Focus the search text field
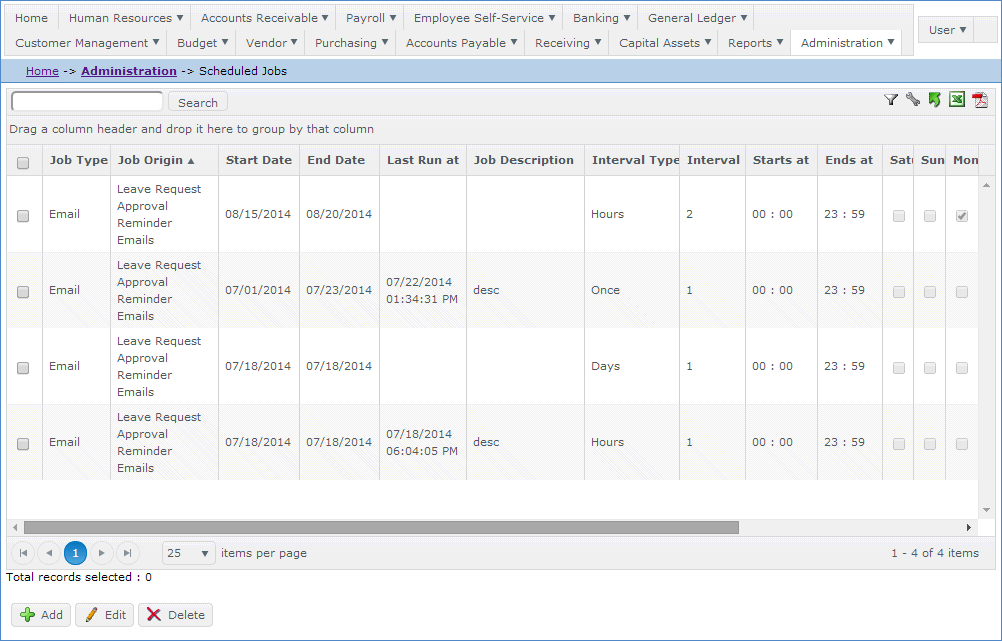 [87, 102]
